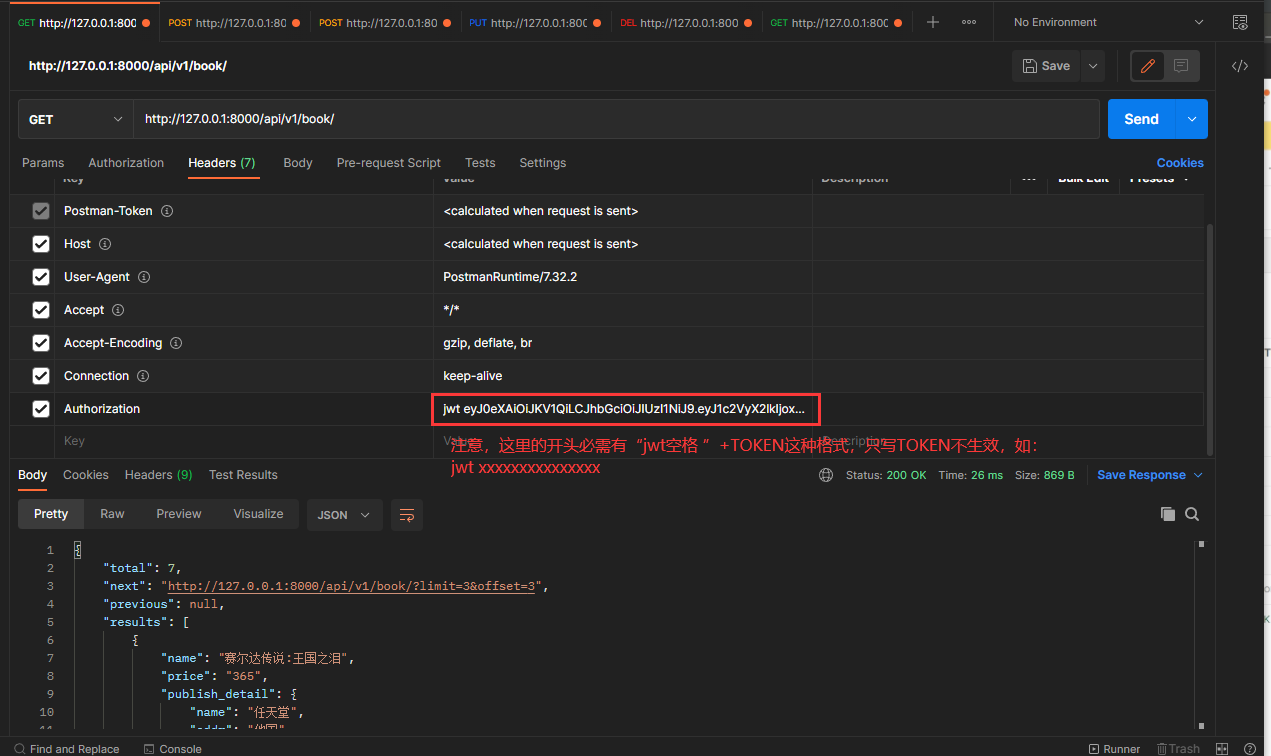Expand the Send button dropdown arrow
Viewport: 1271px width, 756px height.
1192,119
